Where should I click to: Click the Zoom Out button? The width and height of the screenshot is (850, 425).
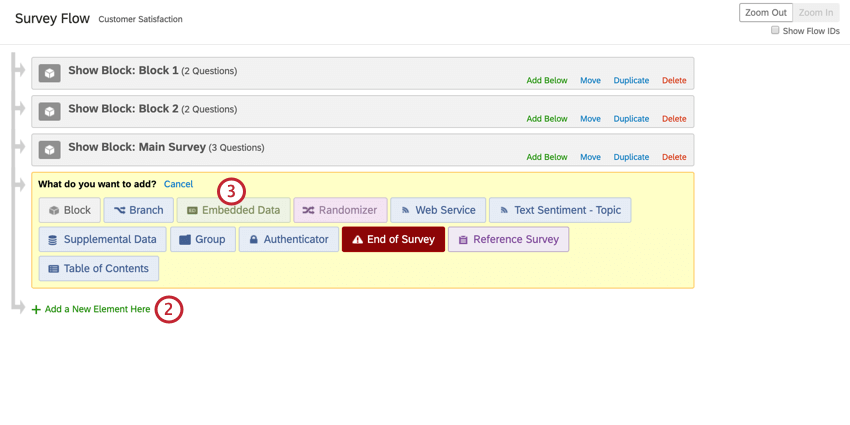point(765,12)
